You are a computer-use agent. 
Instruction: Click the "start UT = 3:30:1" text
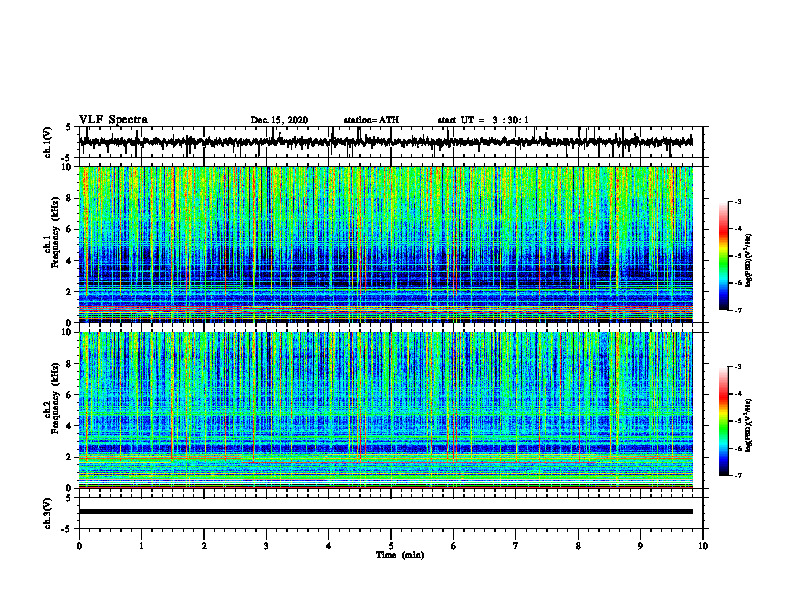tap(483, 120)
